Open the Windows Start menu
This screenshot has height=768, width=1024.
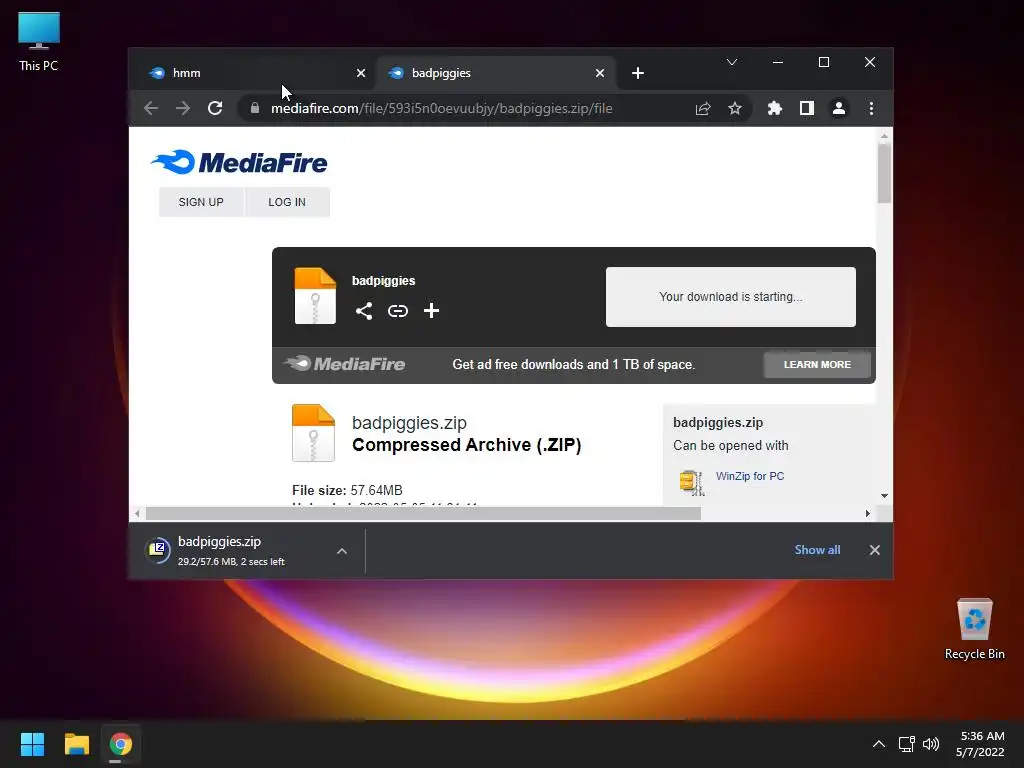click(x=32, y=744)
